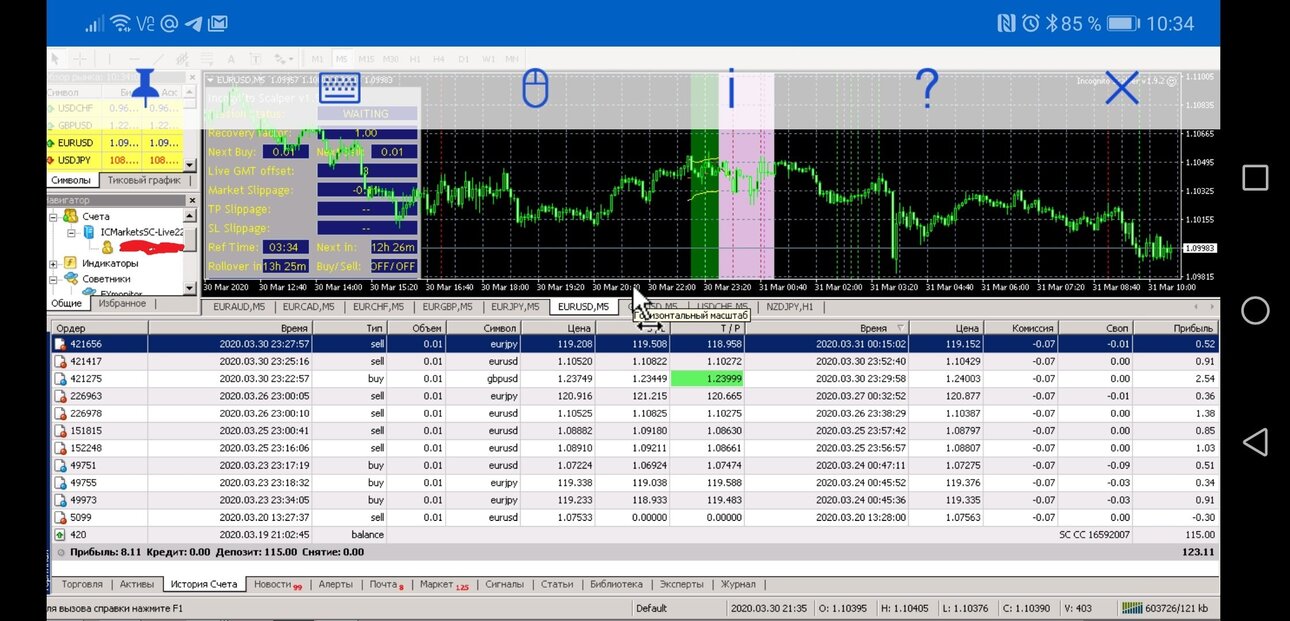The width and height of the screenshot is (1290, 621).
Task: Switch to EURAUD,M5 chart tab
Action: [x=239, y=307]
